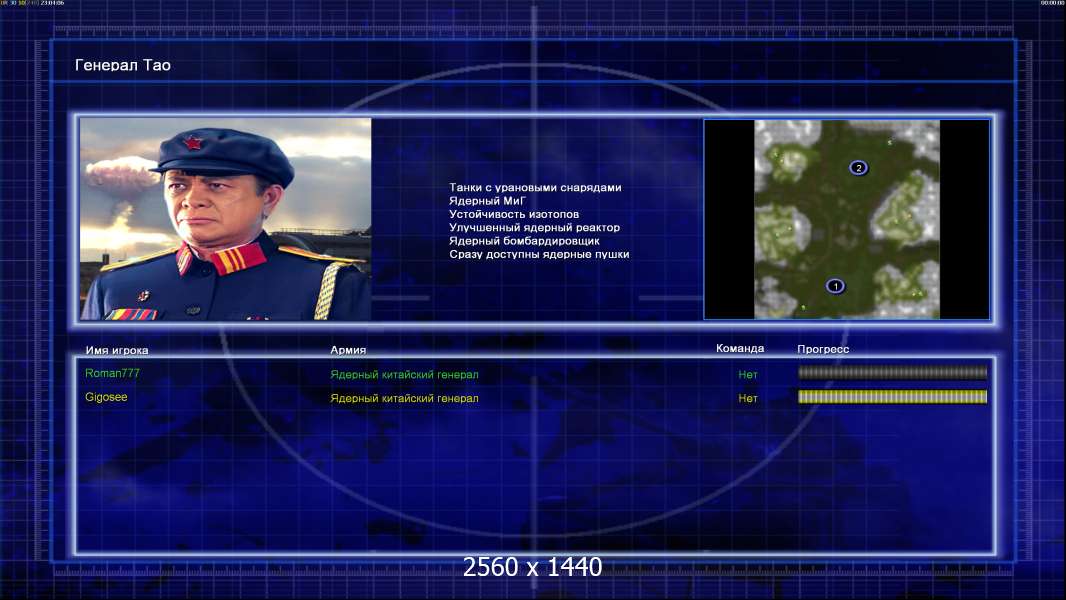Click the 'Армия' column header
The height and width of the screenshot is (600, 1066).
tap(348, 350)
